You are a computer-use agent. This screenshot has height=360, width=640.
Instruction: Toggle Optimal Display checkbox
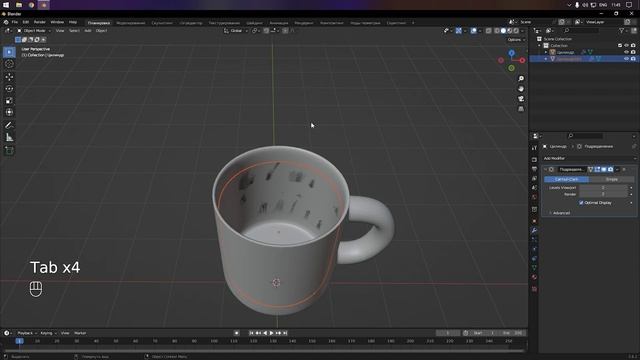click(x=581, y=202)
